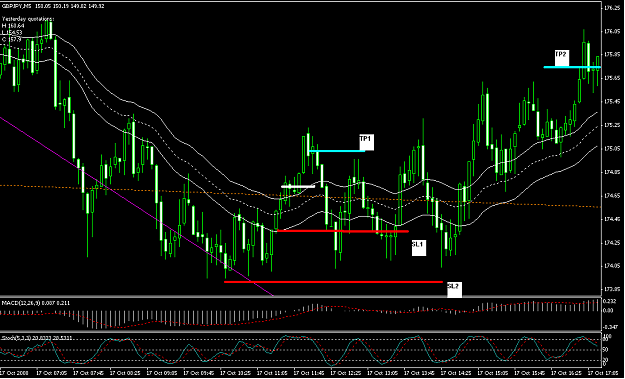This screenshot has height=379, width=625.
Task: Click 173.85 on the price axis
Action: 611,289
